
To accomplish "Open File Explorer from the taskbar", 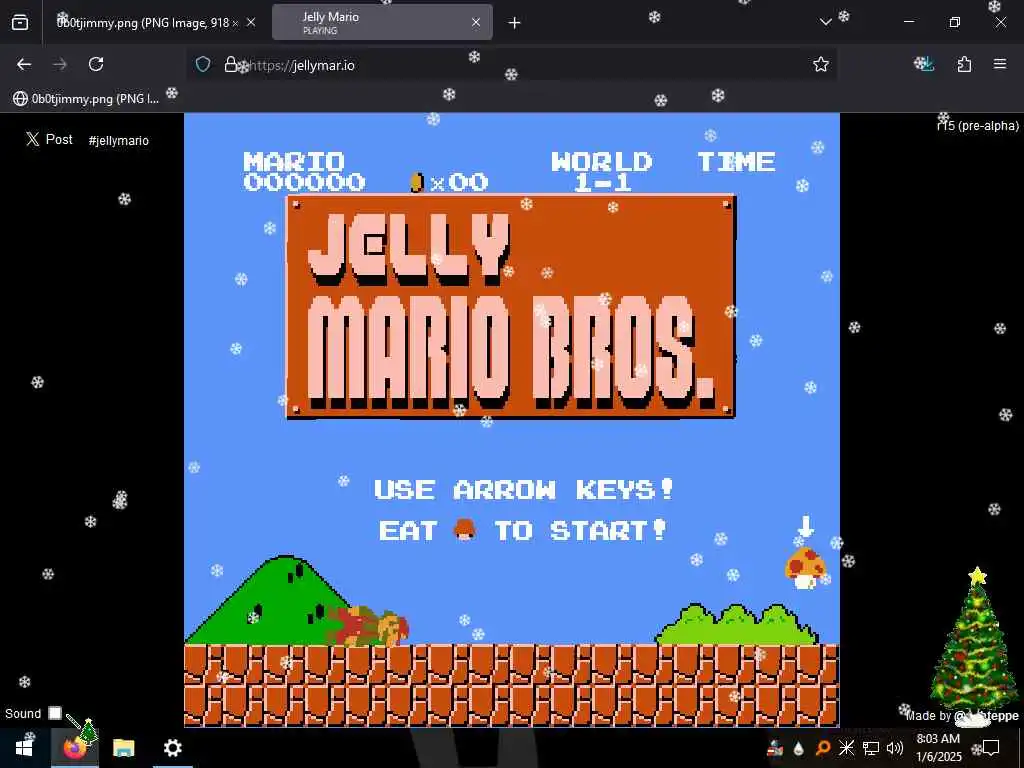I will (123, 748).
